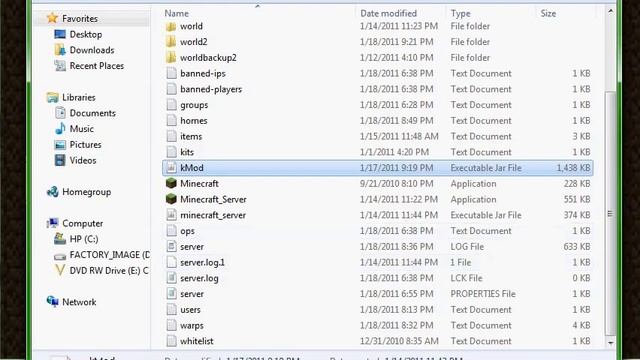640x360 pixels.
Task: Select the groups text document icon
Action: pos(171,105)
